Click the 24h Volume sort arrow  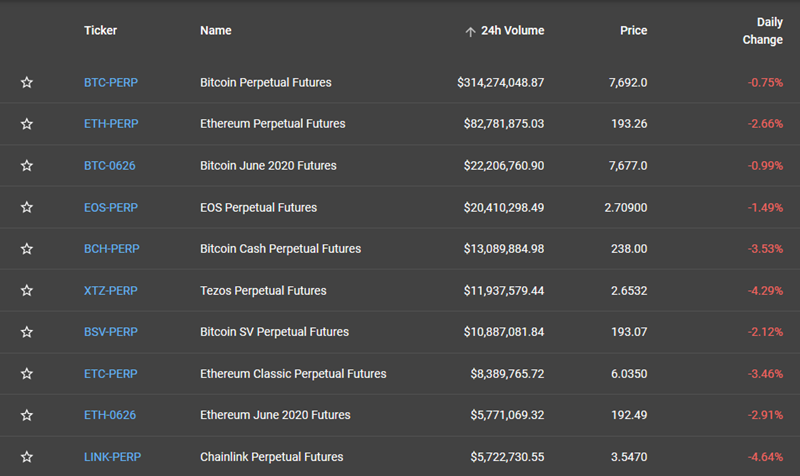pyautogui.click(x=470, y=32)
